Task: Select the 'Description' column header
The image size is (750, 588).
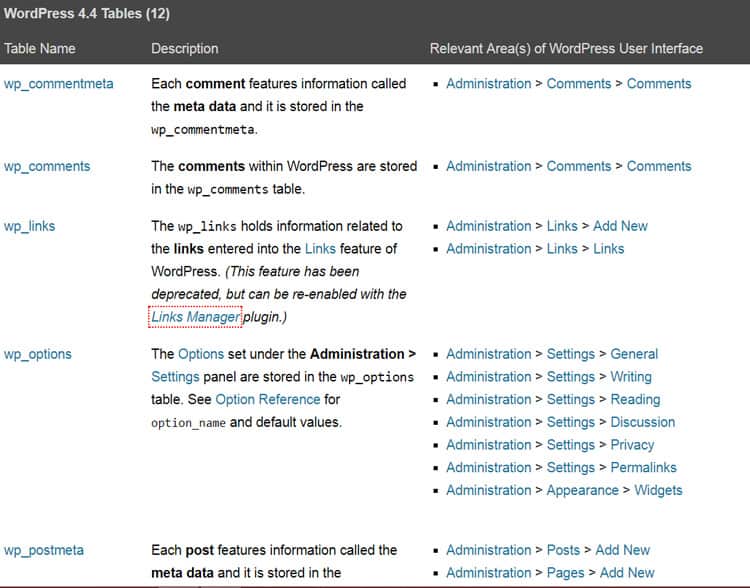Action: 185,49
